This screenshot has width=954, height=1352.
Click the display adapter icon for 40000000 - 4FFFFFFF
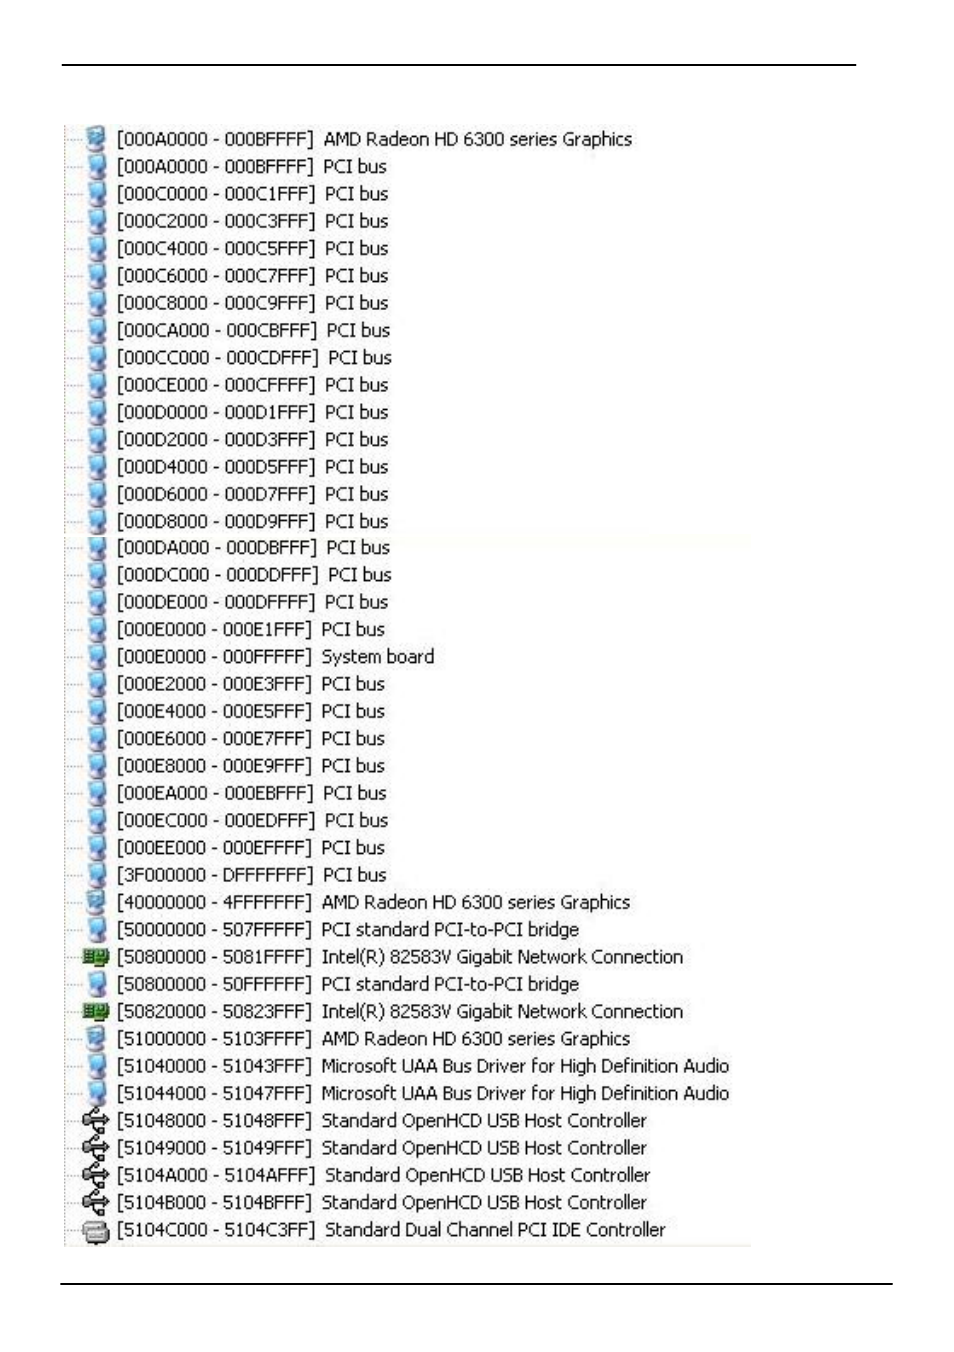click(x=96, y=902)
